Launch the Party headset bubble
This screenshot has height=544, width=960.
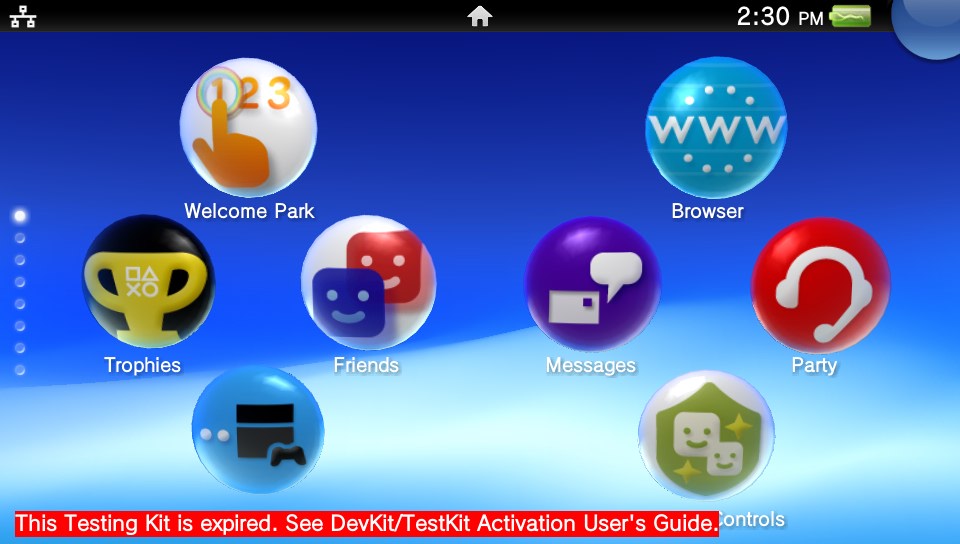click(x=820, y=286)
